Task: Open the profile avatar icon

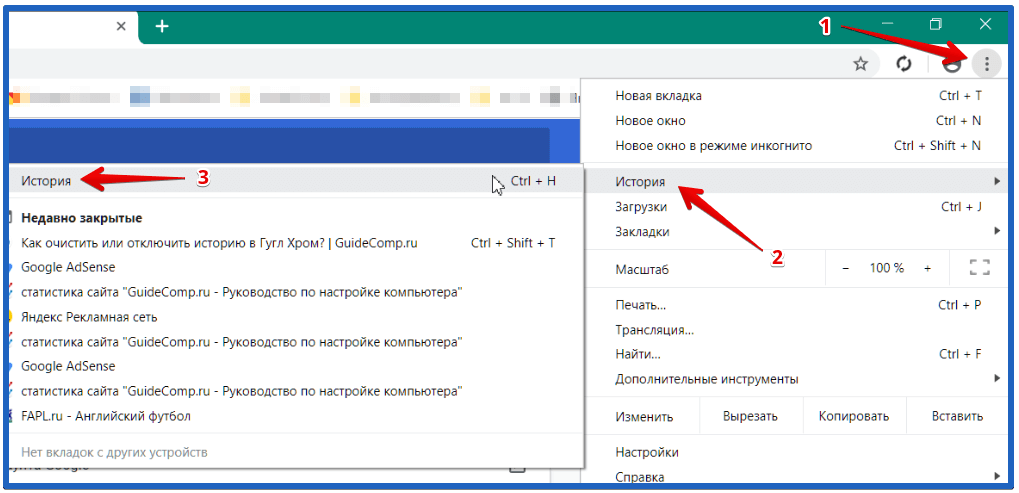Action: [952, 64]
